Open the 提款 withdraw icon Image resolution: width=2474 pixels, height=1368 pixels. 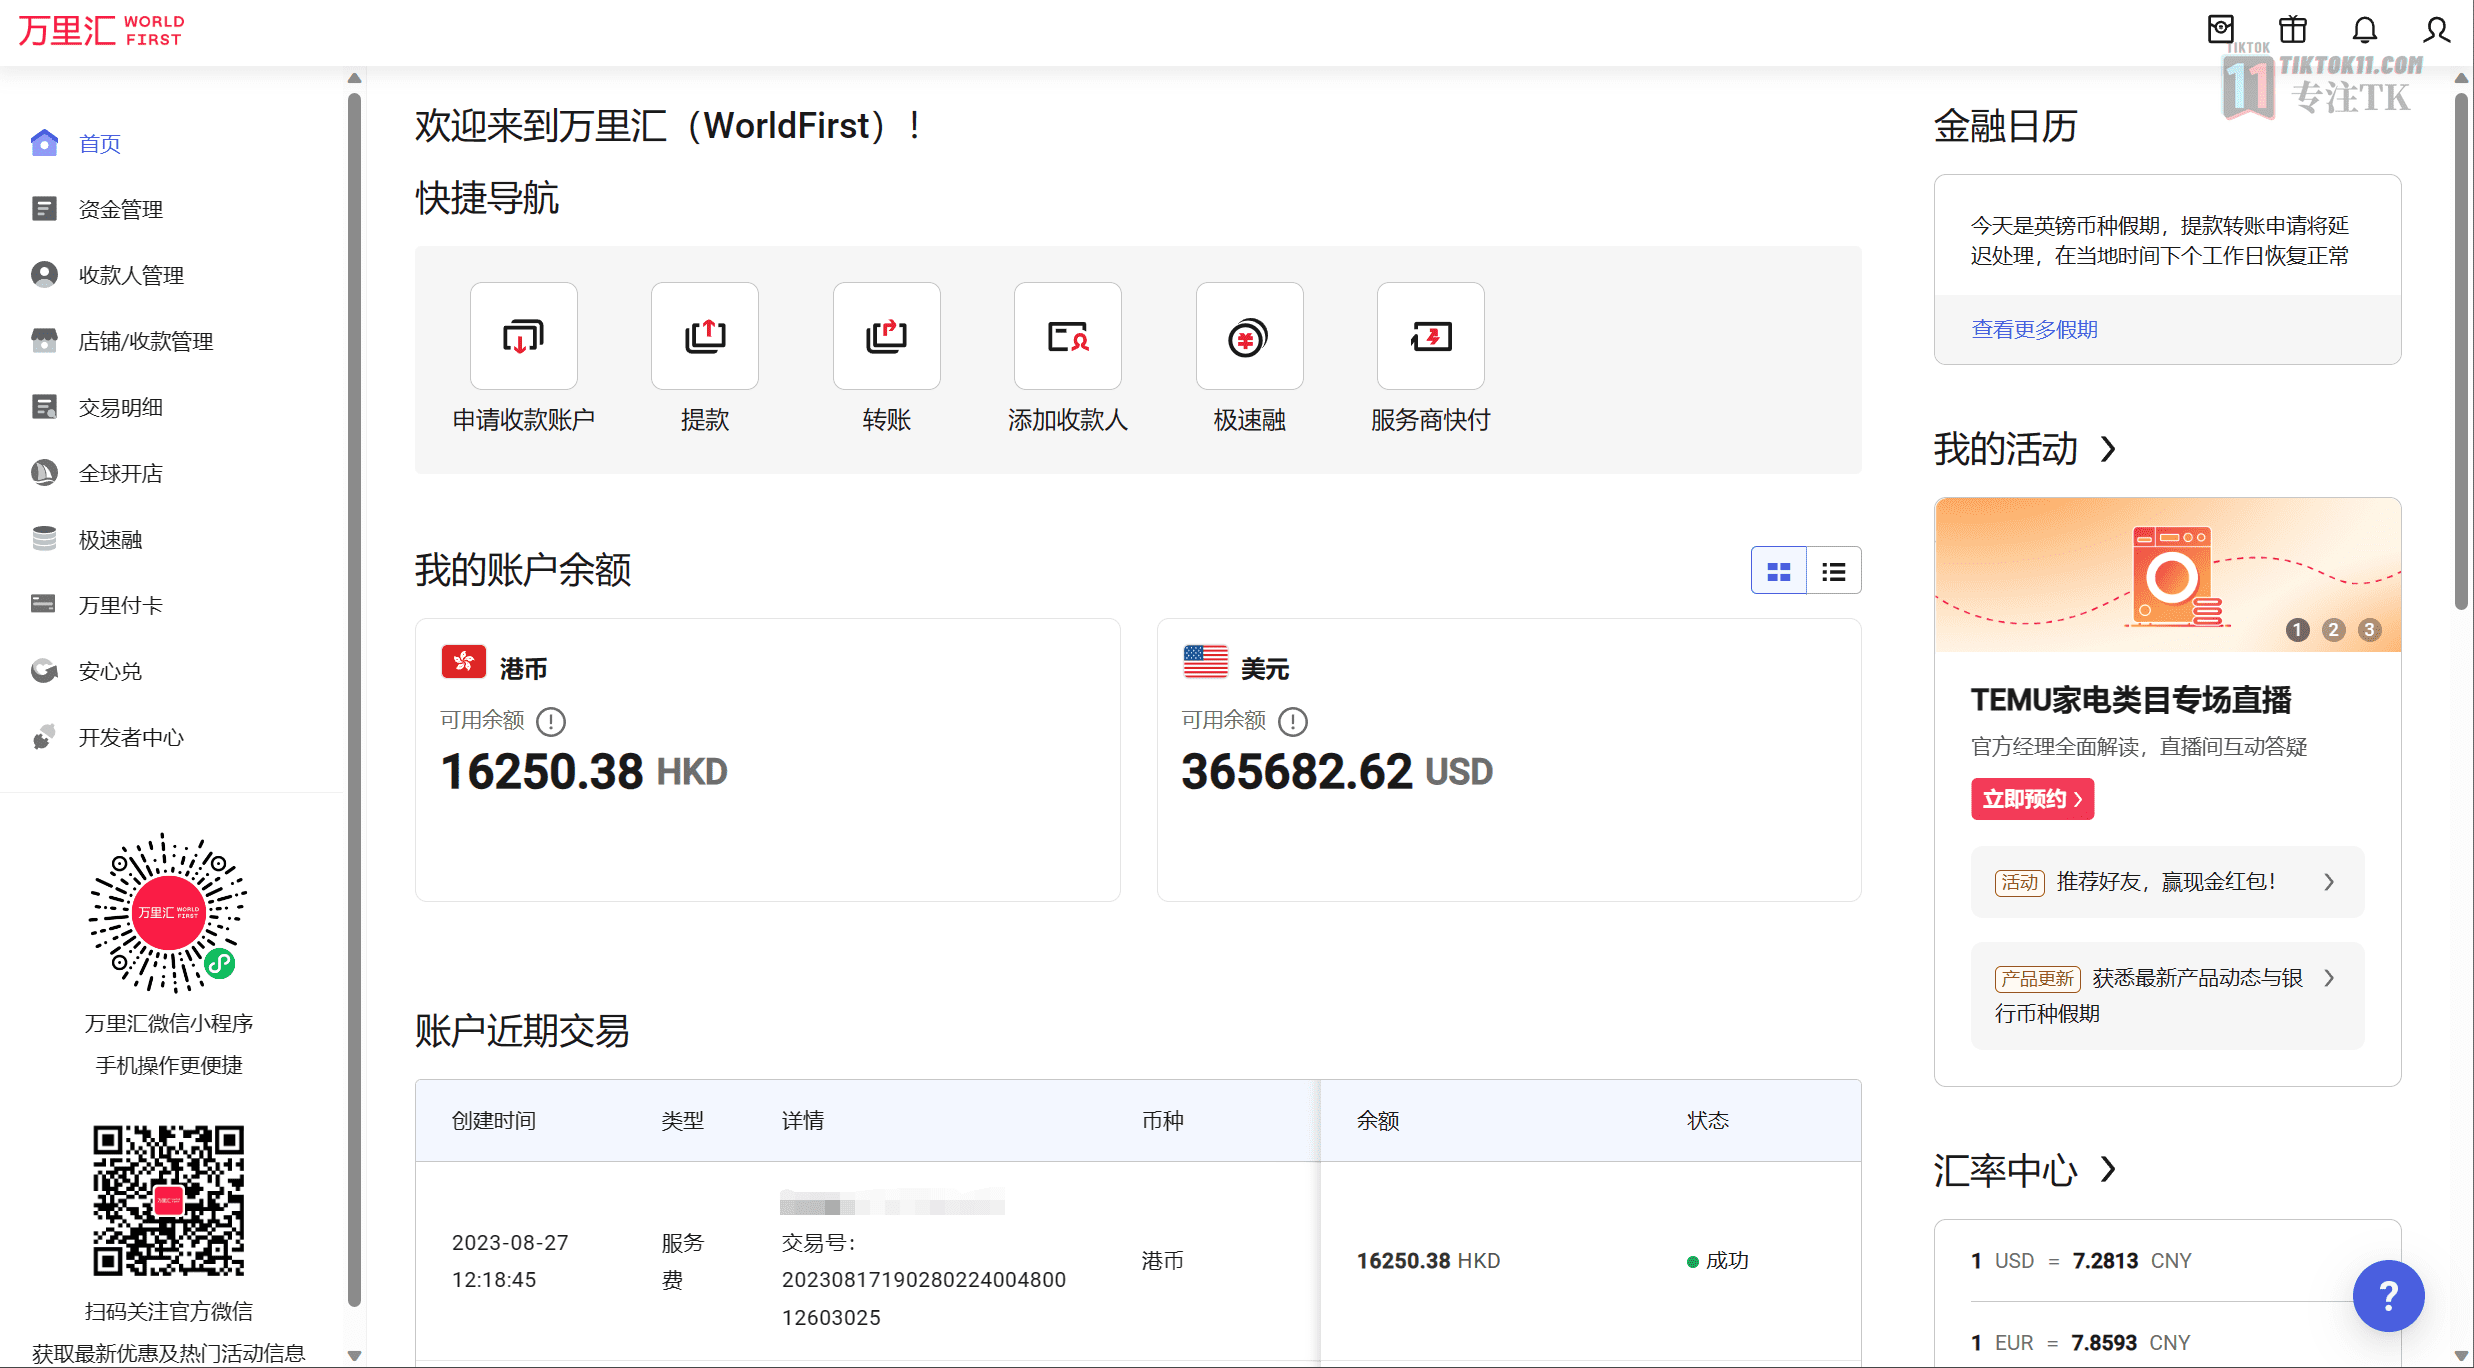(705, 336)
